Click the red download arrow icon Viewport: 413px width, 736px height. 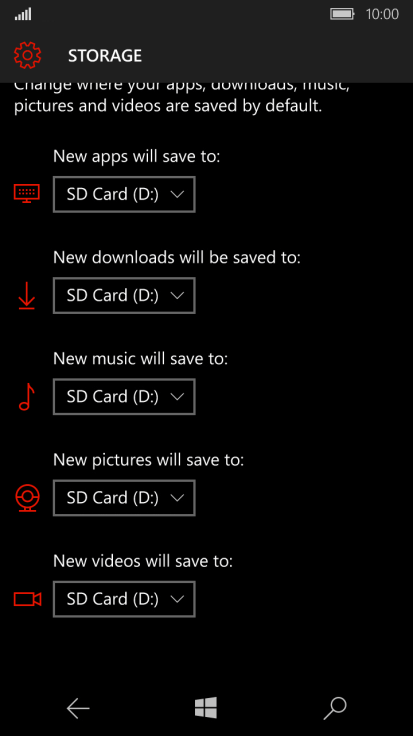coord(27,295)
